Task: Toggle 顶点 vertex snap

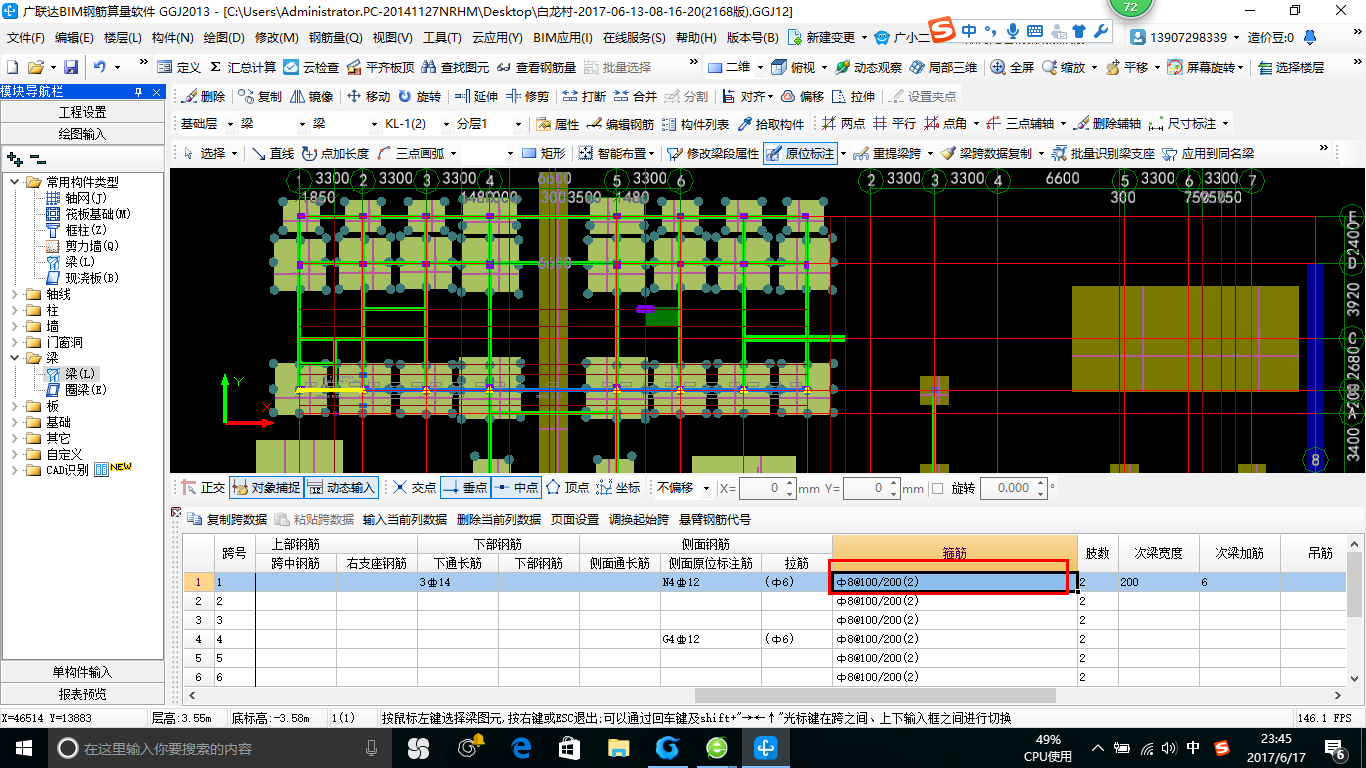Action: coord(567,488)
